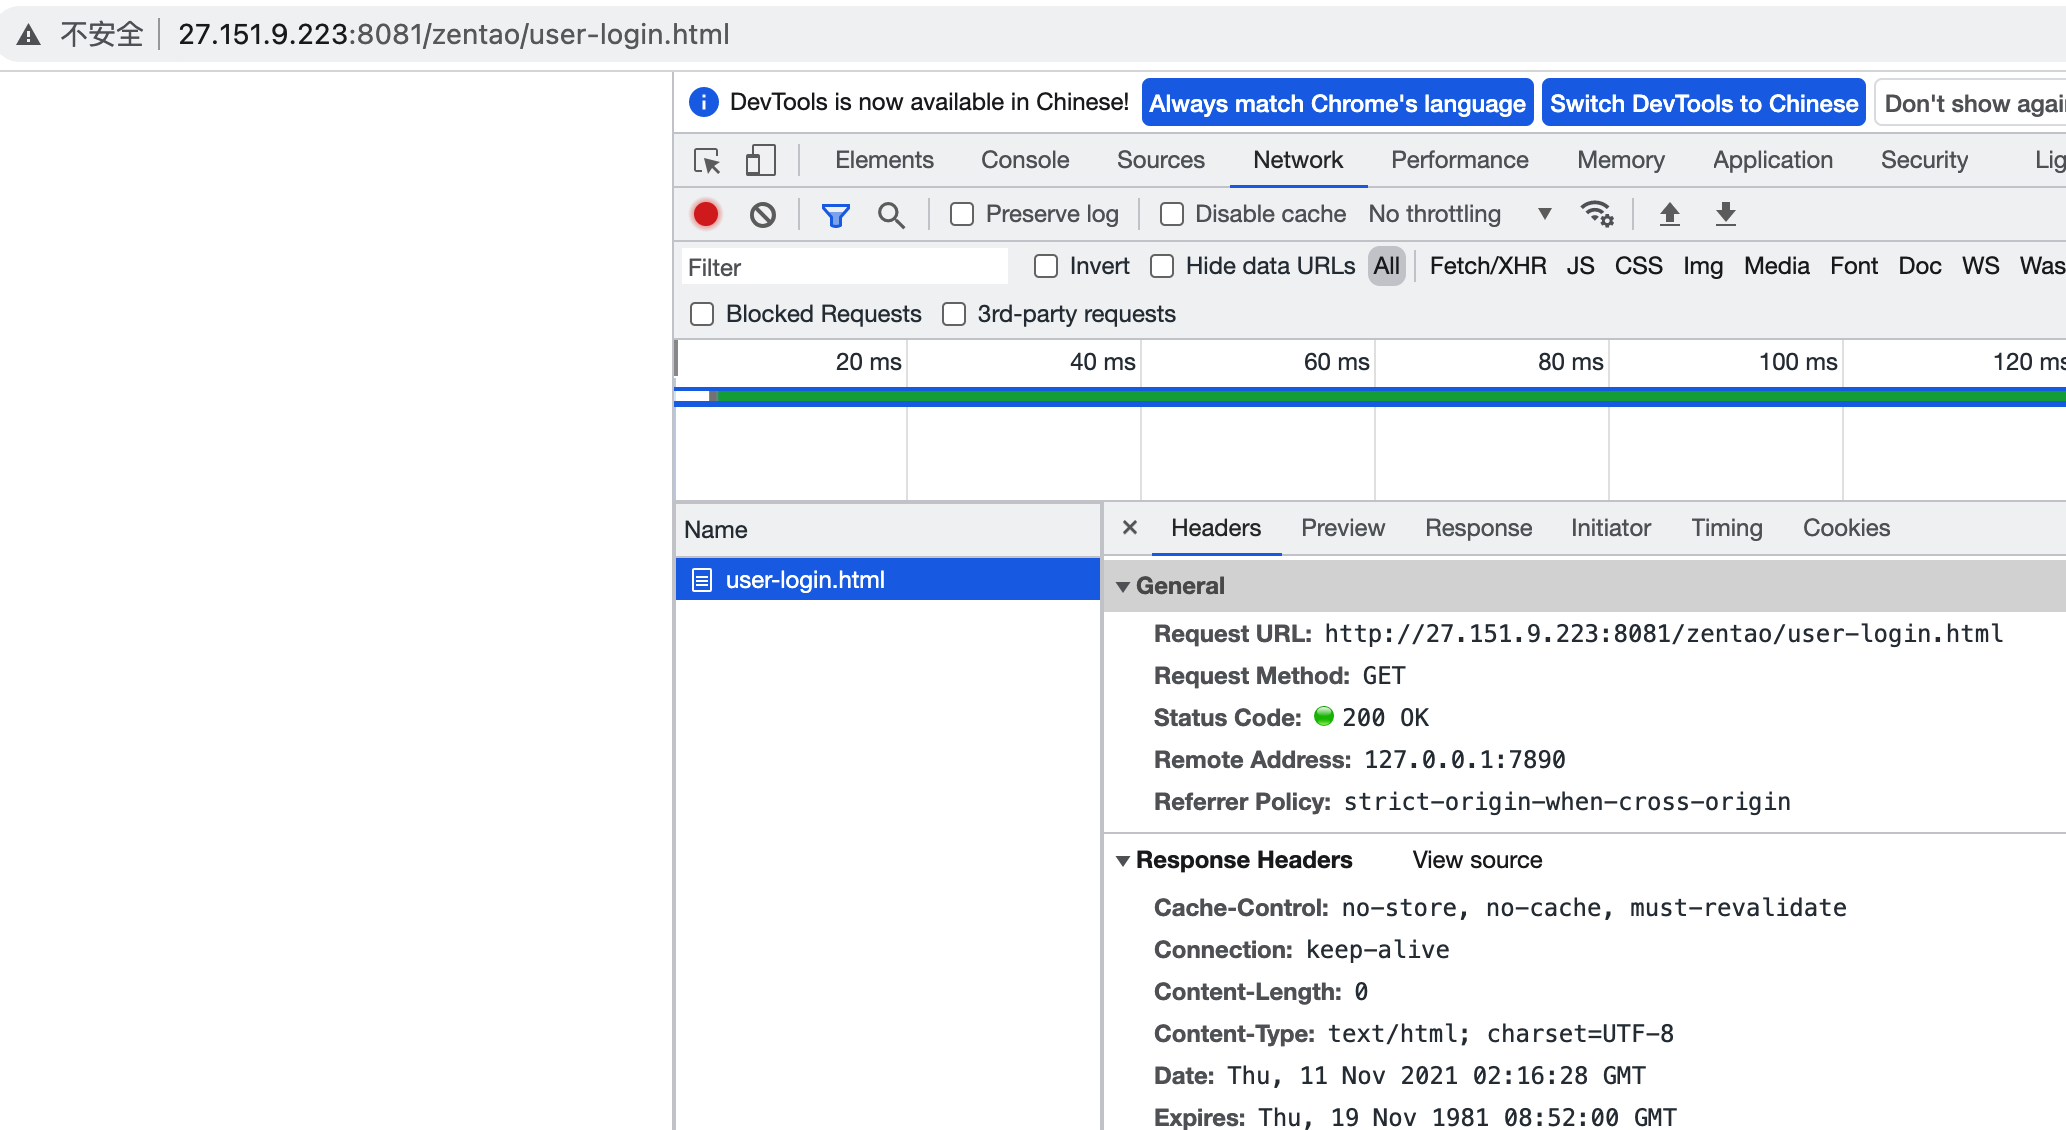Viewport: 2066px width, 1130px height.
Task: Open the Timing tab of the request
Action: tap(1726, 528)
